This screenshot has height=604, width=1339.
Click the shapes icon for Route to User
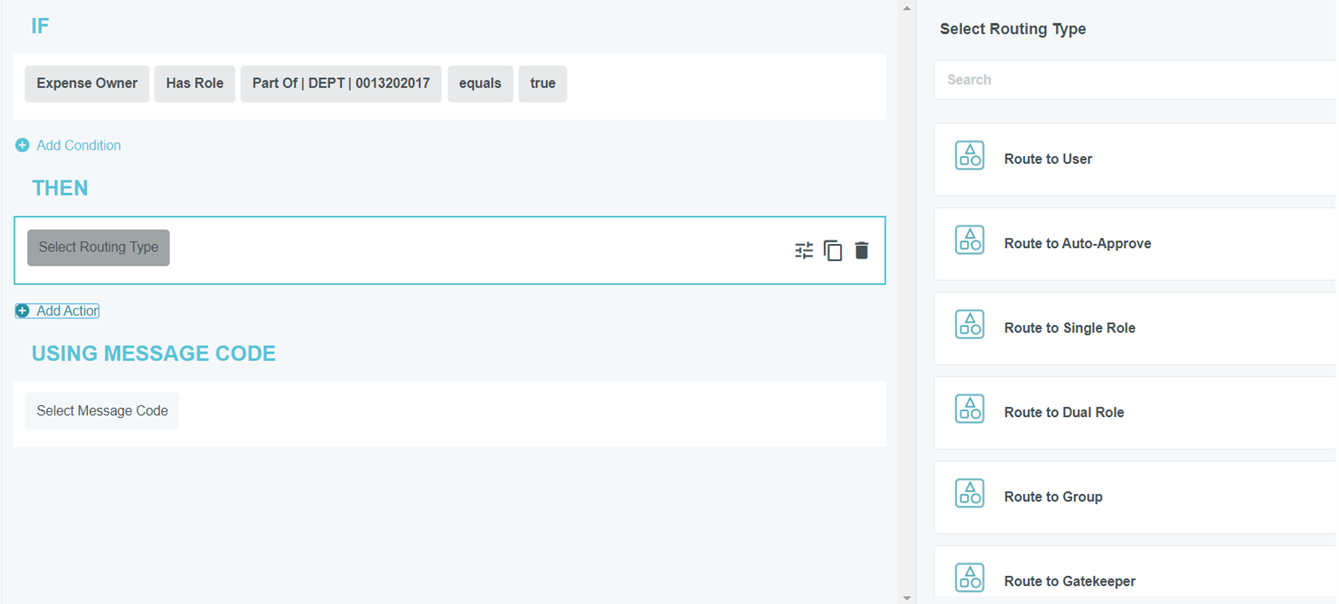tap(969, 156)
